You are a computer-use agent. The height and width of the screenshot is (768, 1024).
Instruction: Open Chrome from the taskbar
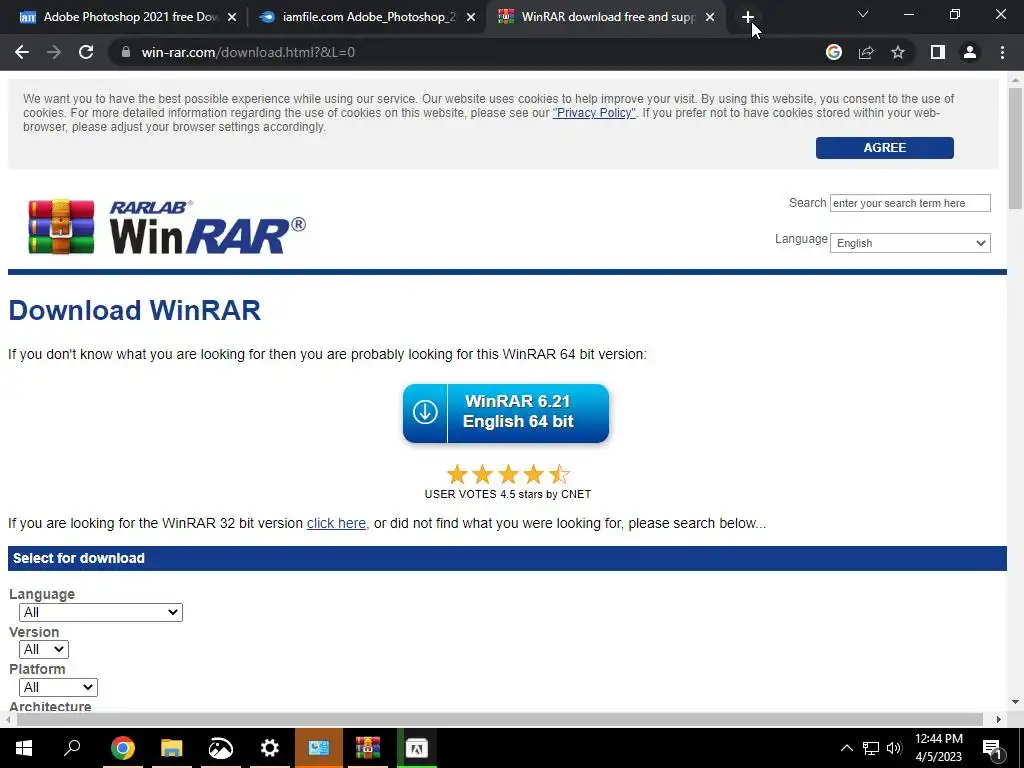pos(122,748)
